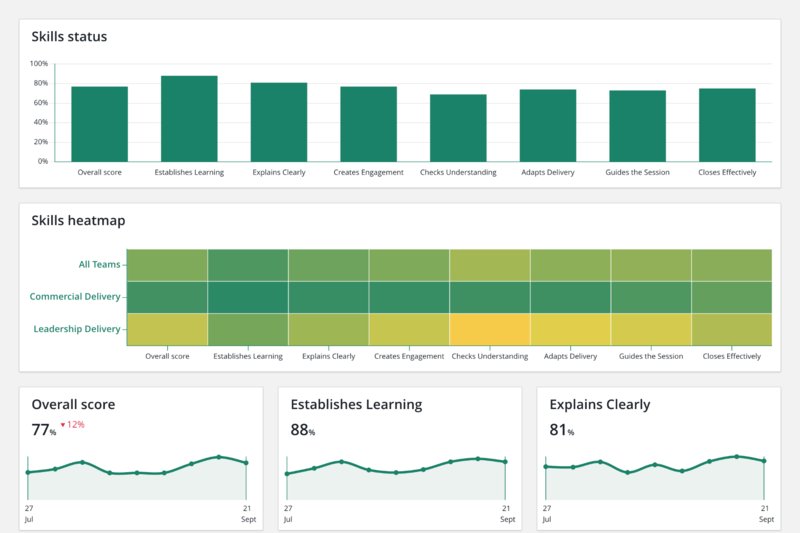Select Commercial Delivery Closes Effectively heatmap cell
The height and width of the screenshot is (533, 800).
pos(732,297)
